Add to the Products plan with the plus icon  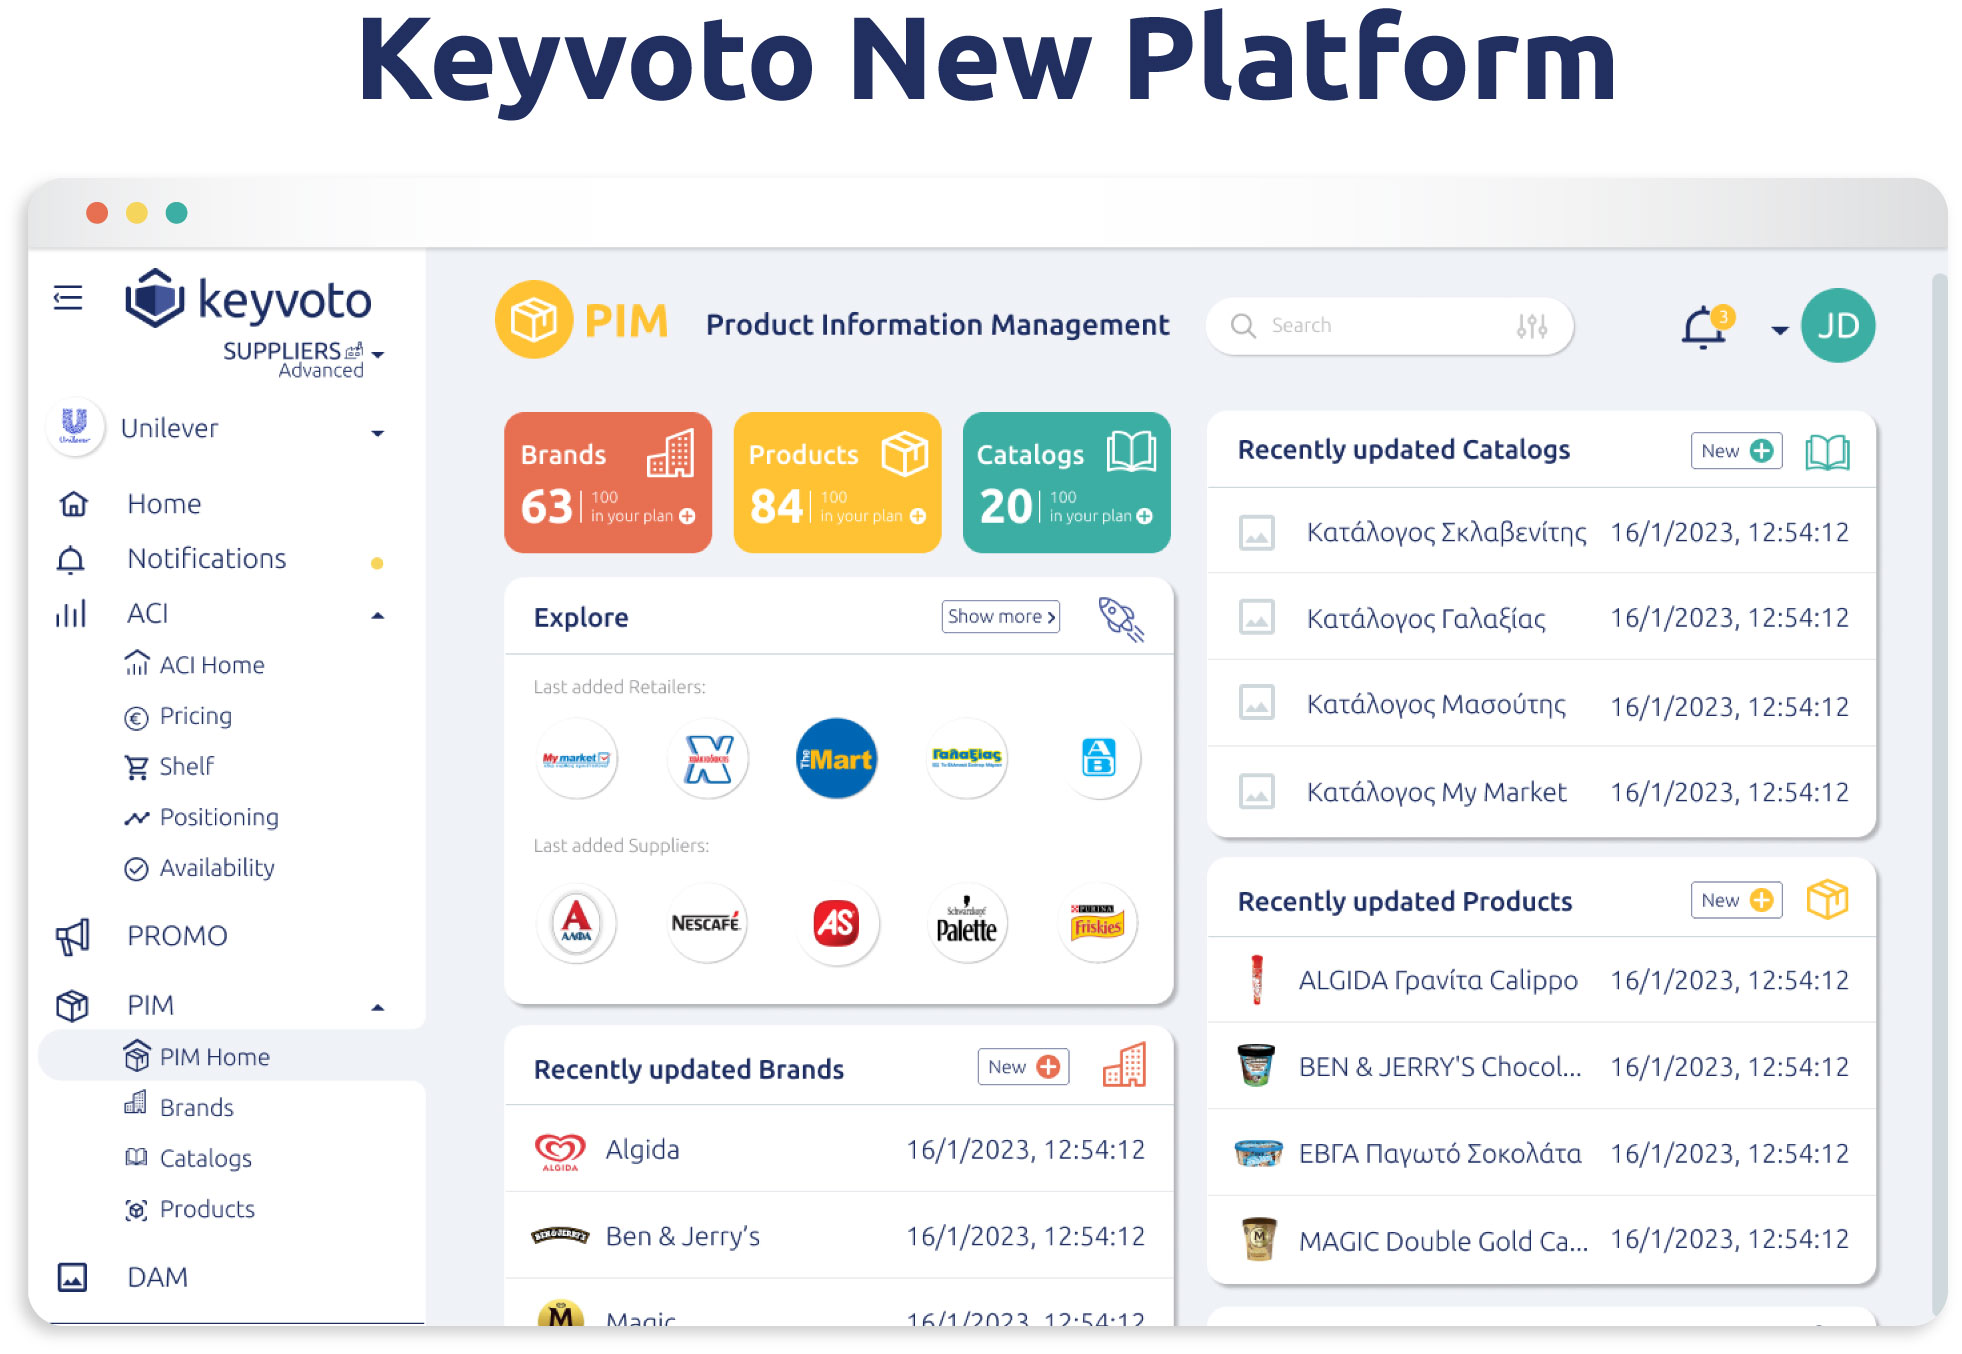pos(917,516)
